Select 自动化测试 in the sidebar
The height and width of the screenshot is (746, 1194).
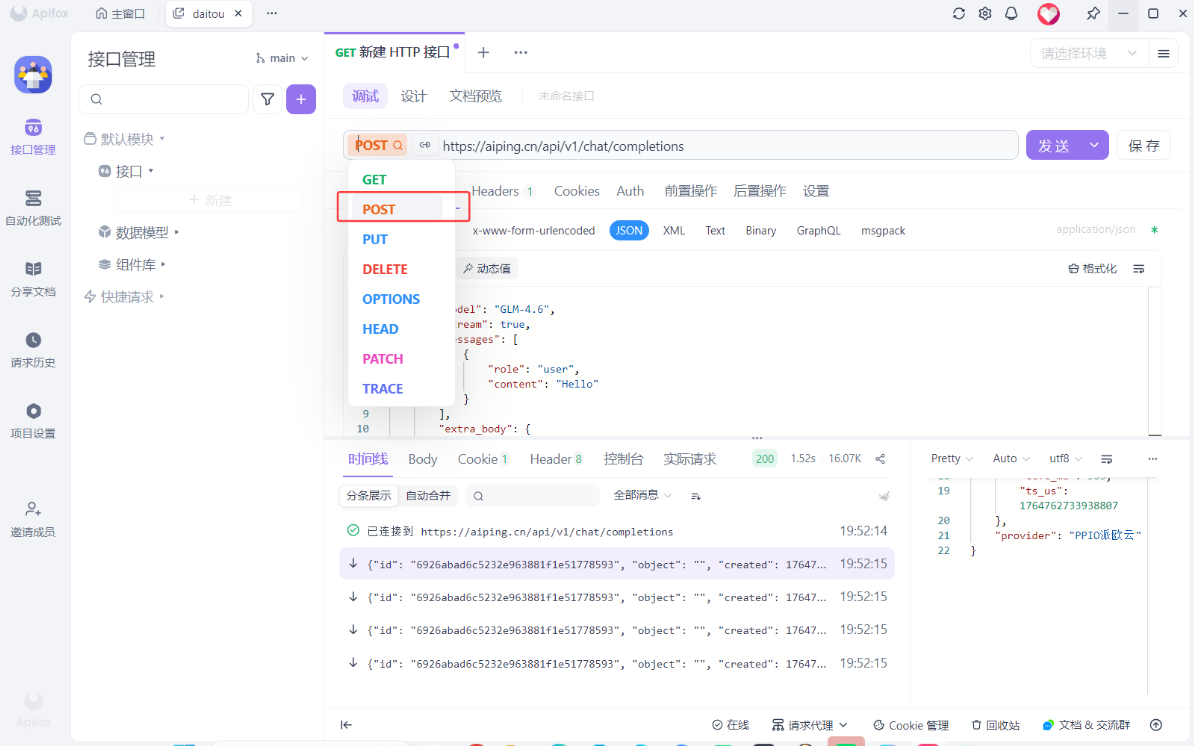[33, 203]
